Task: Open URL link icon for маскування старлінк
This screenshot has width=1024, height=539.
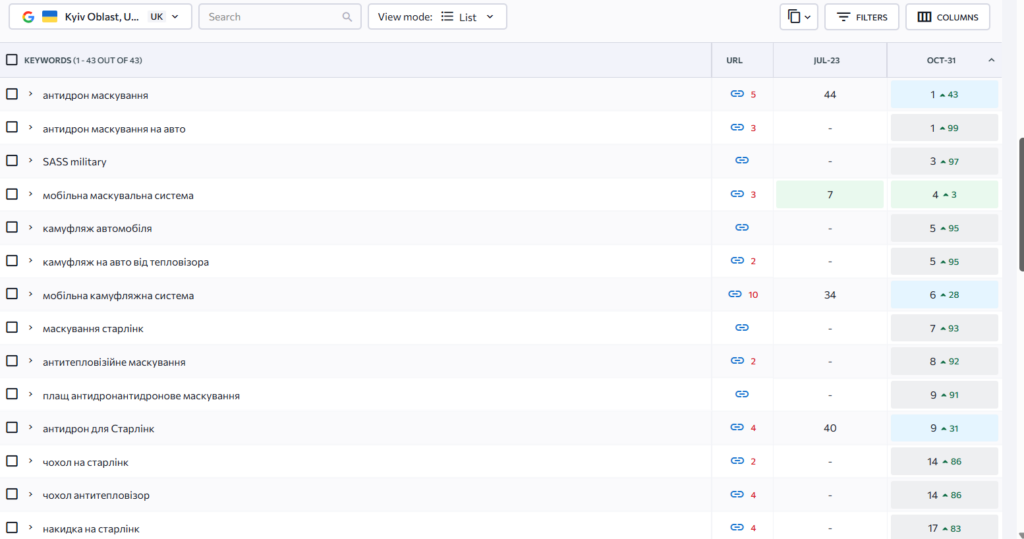Action: pos(742,327)
